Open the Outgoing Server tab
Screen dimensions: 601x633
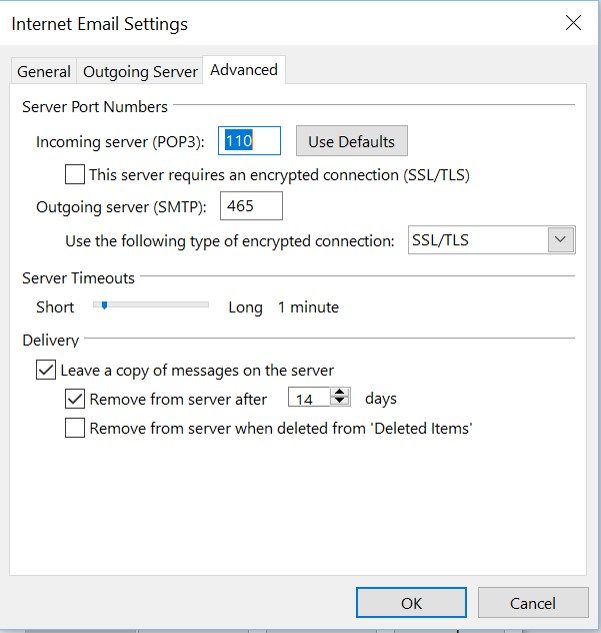[140, 71]
